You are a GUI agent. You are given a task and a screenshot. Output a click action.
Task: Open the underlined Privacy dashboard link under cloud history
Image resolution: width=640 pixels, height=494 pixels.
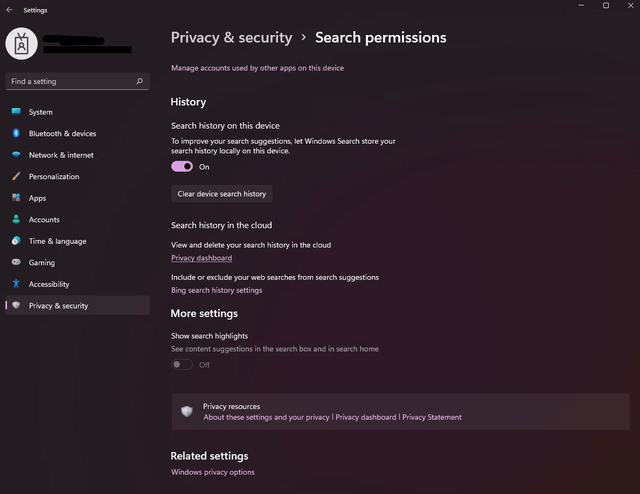pos(202,258)
